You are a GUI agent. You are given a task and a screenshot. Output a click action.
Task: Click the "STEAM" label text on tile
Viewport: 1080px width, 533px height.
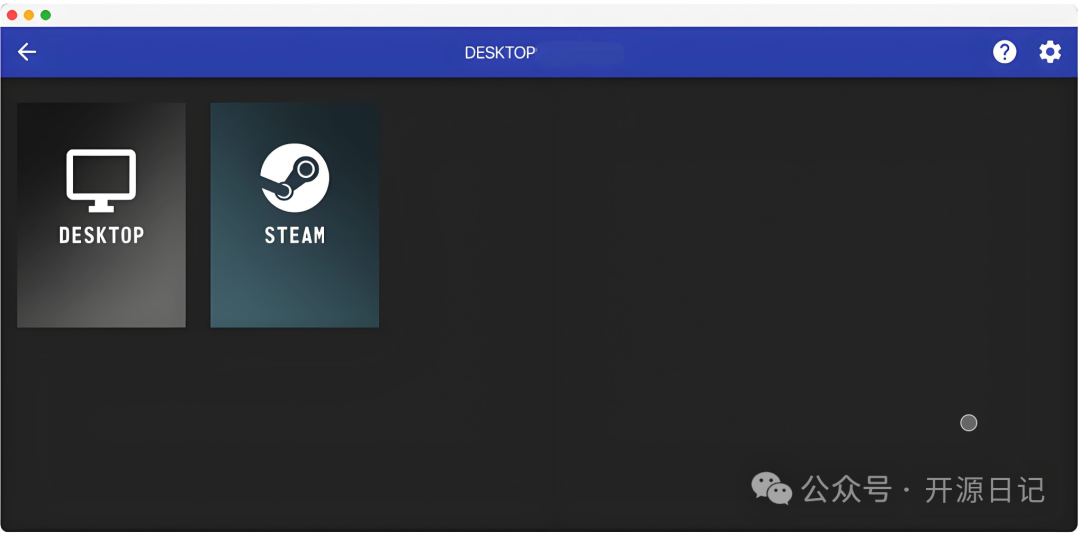[x=295, y=236]
